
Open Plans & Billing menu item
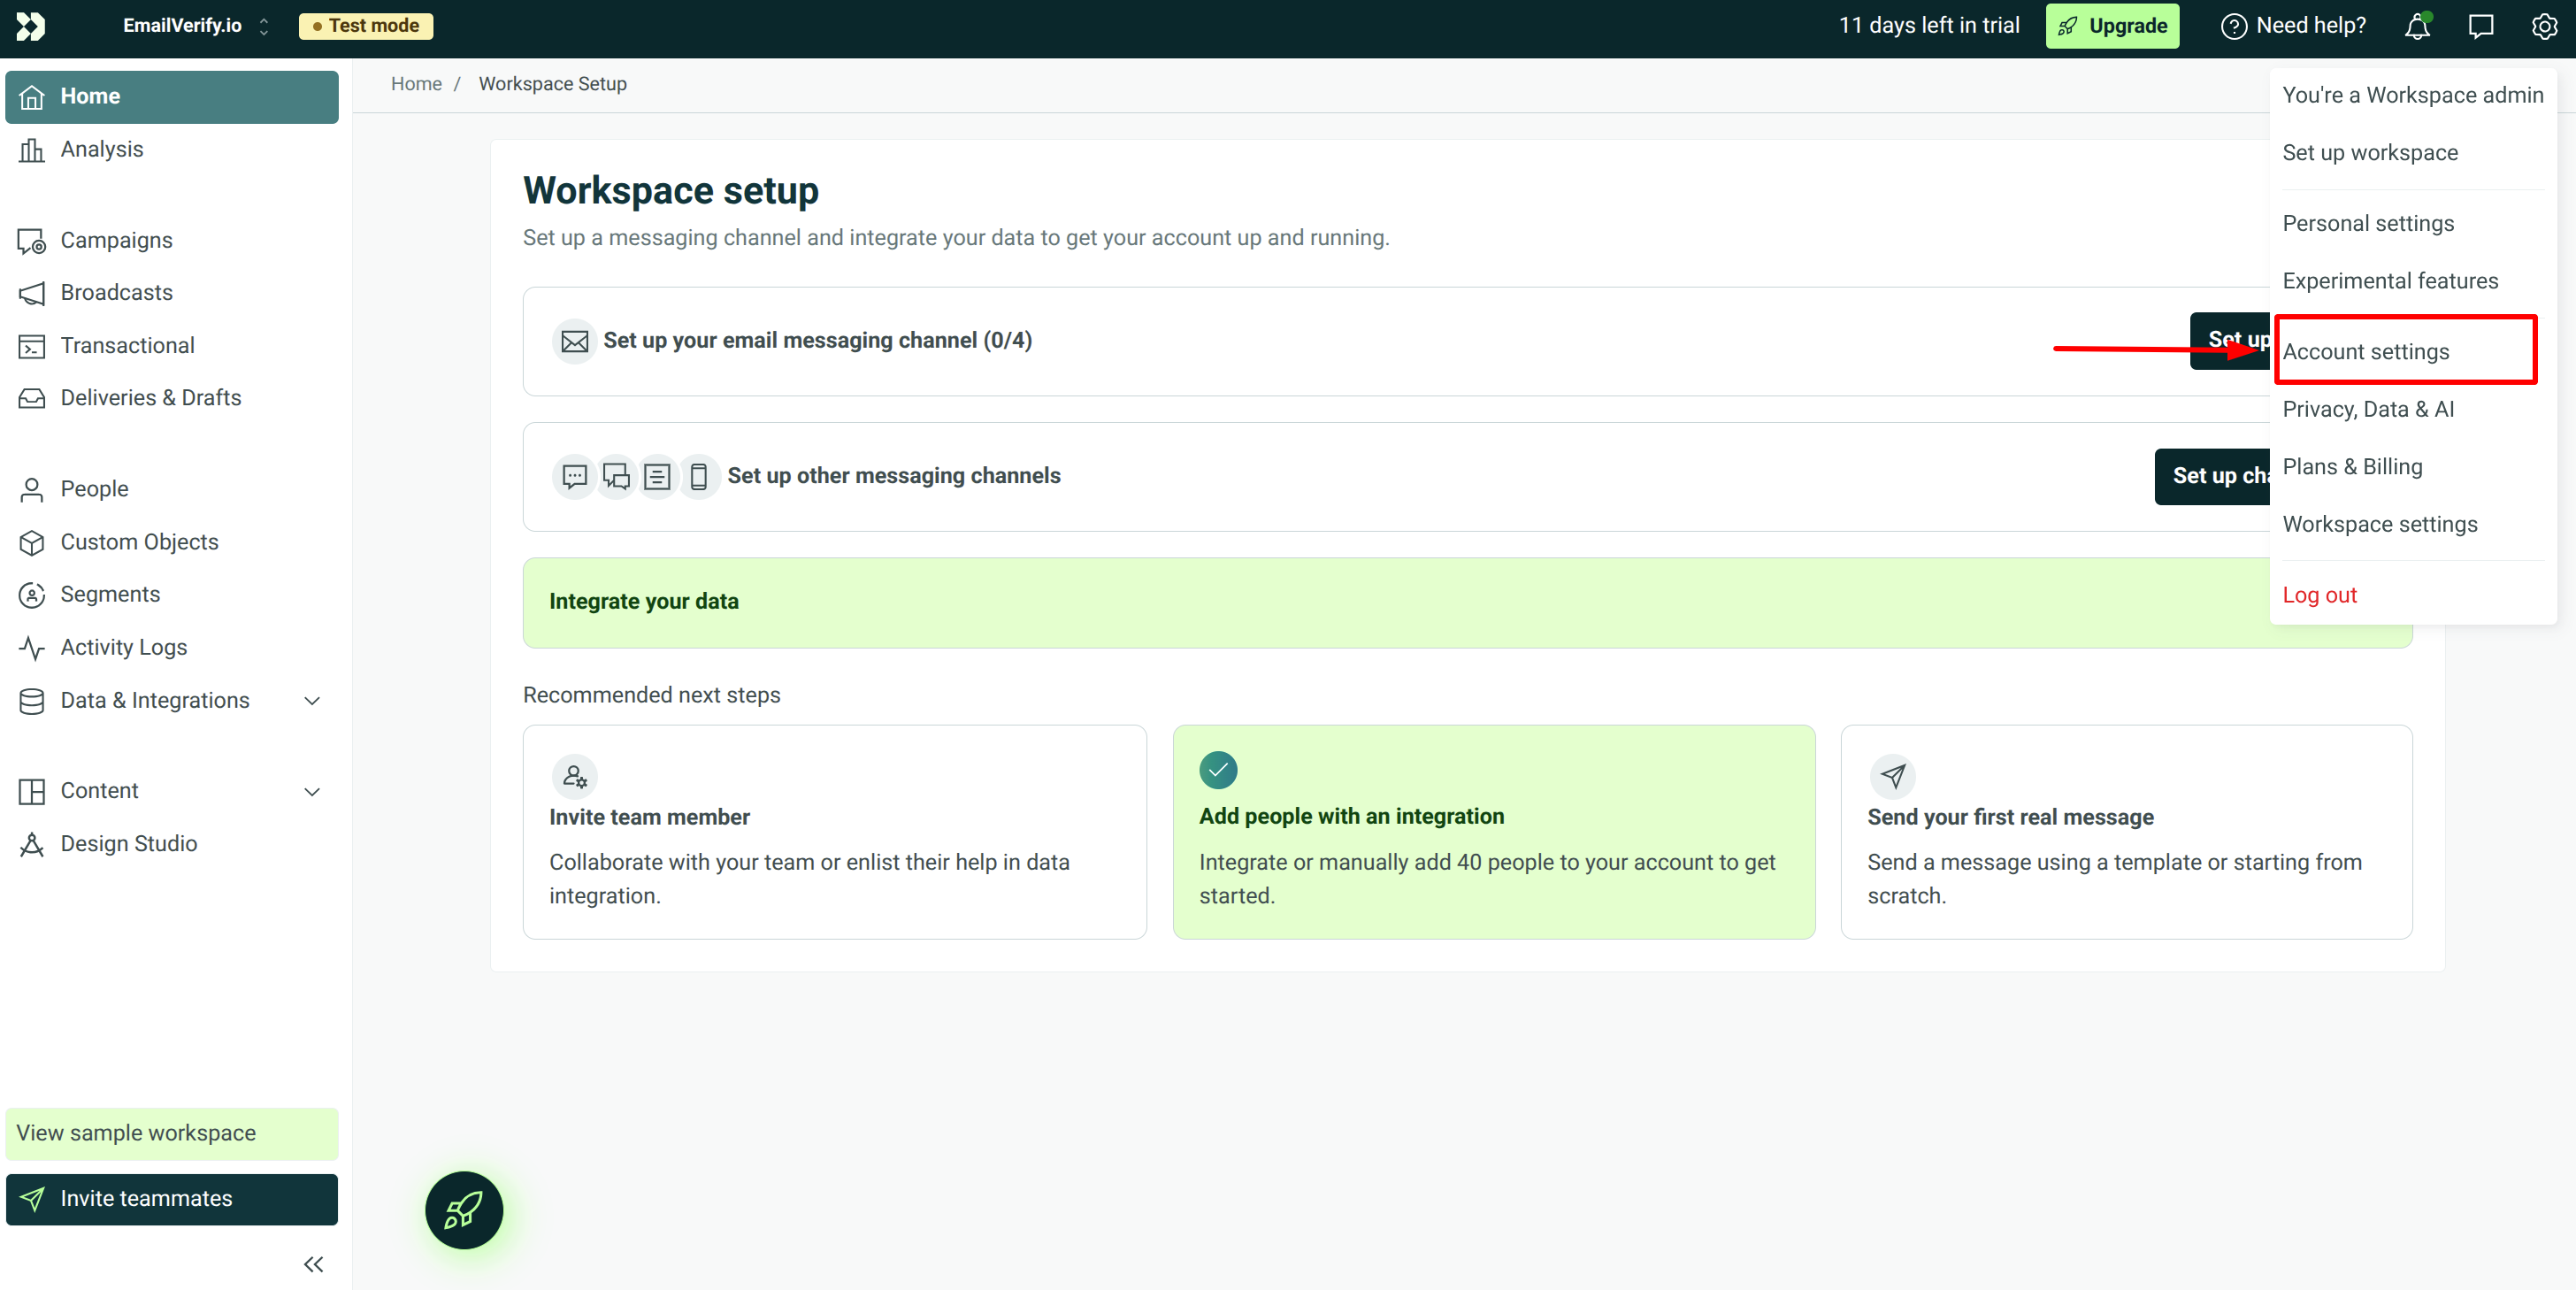click(x=2352, y=466)
